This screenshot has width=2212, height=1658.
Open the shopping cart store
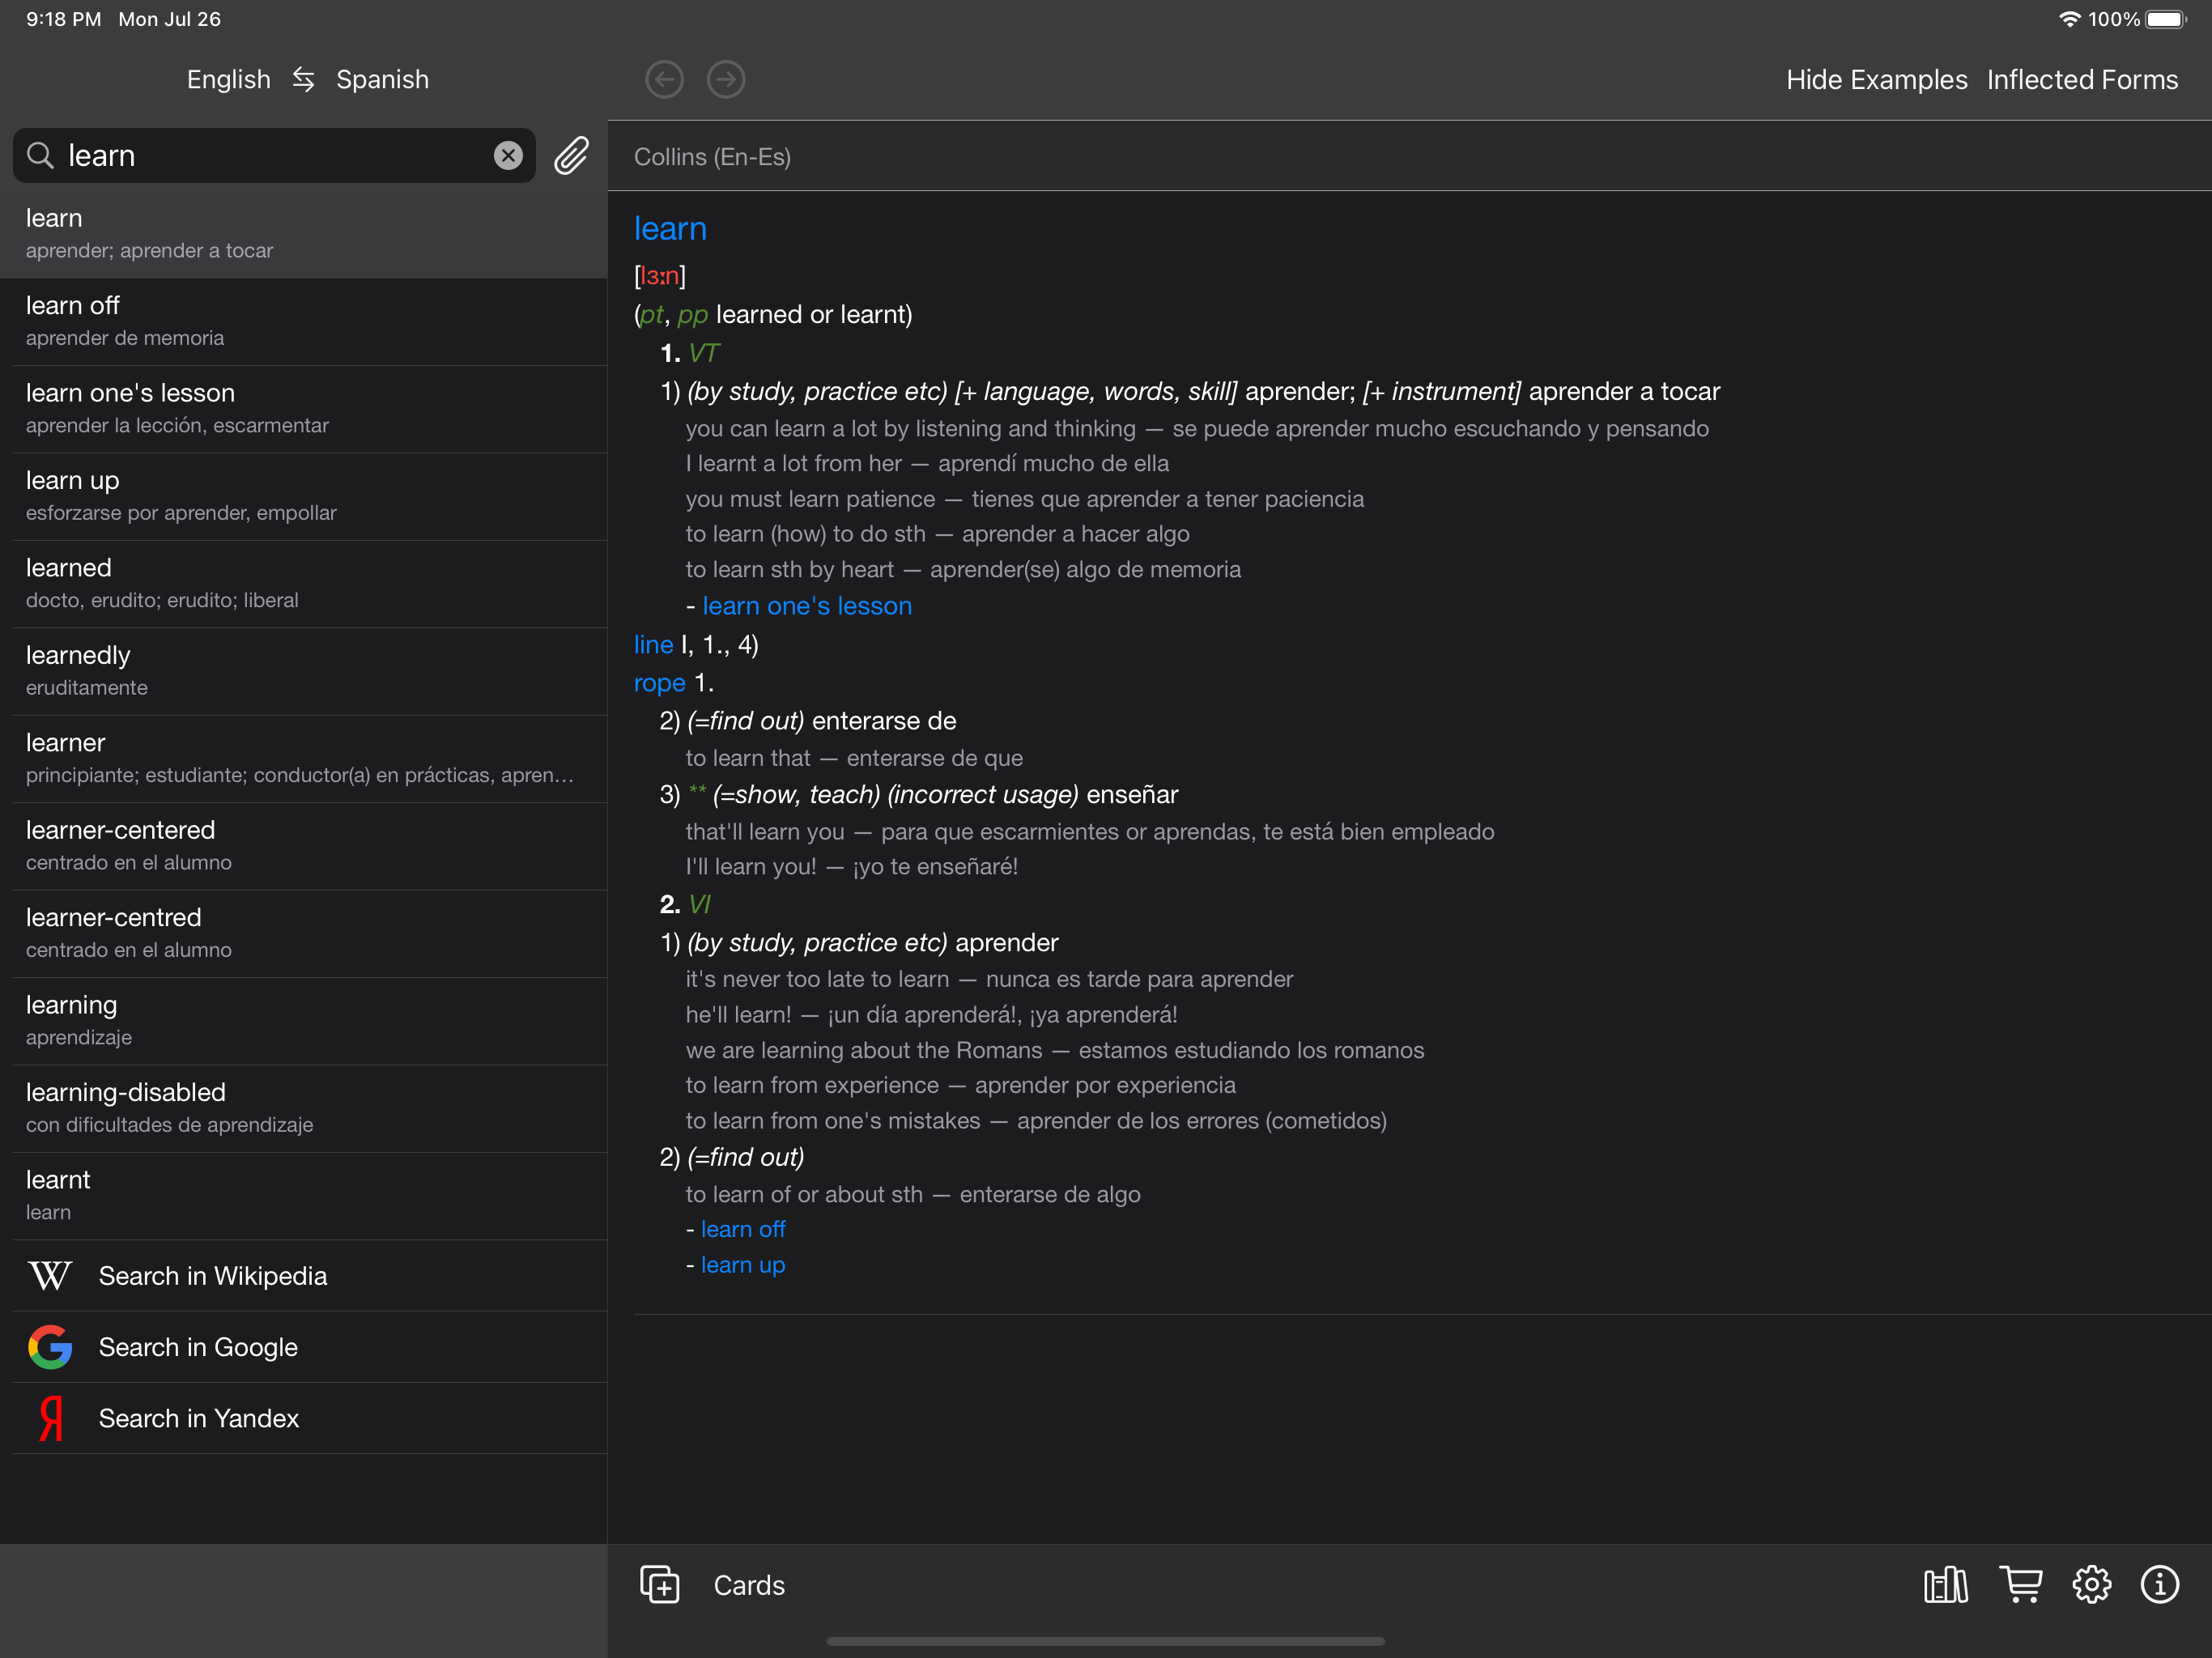(2021, 1585)
